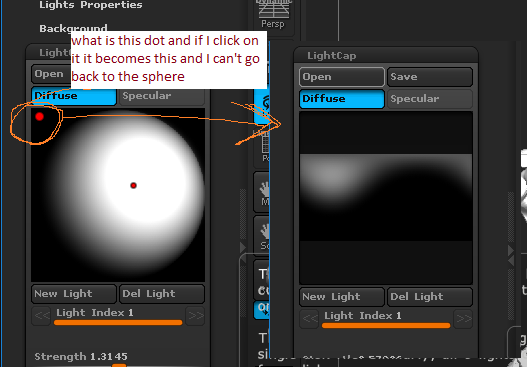The height and width of the screenshot is (367, 527).
Task: Click the Persp perspective icon
Action: pos(273,15)
